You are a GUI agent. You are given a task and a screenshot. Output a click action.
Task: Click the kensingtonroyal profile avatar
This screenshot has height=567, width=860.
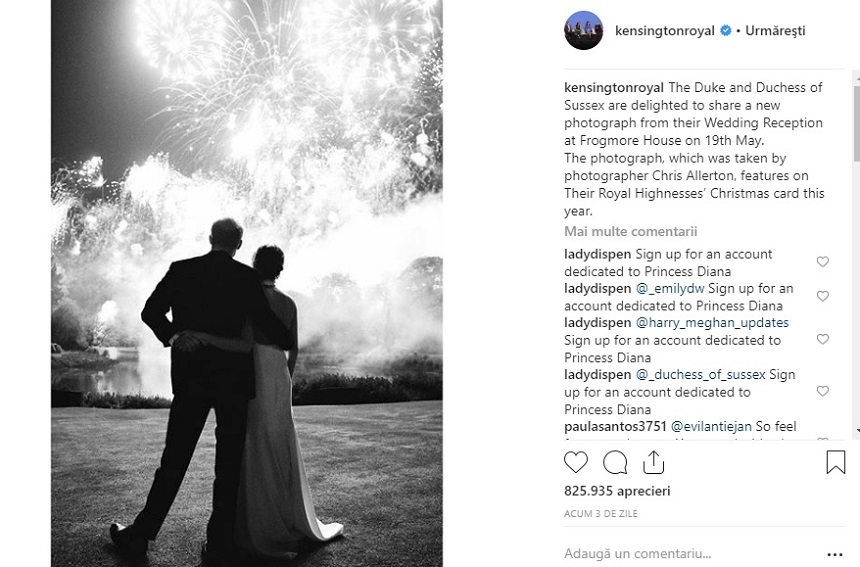click(584, 30)
